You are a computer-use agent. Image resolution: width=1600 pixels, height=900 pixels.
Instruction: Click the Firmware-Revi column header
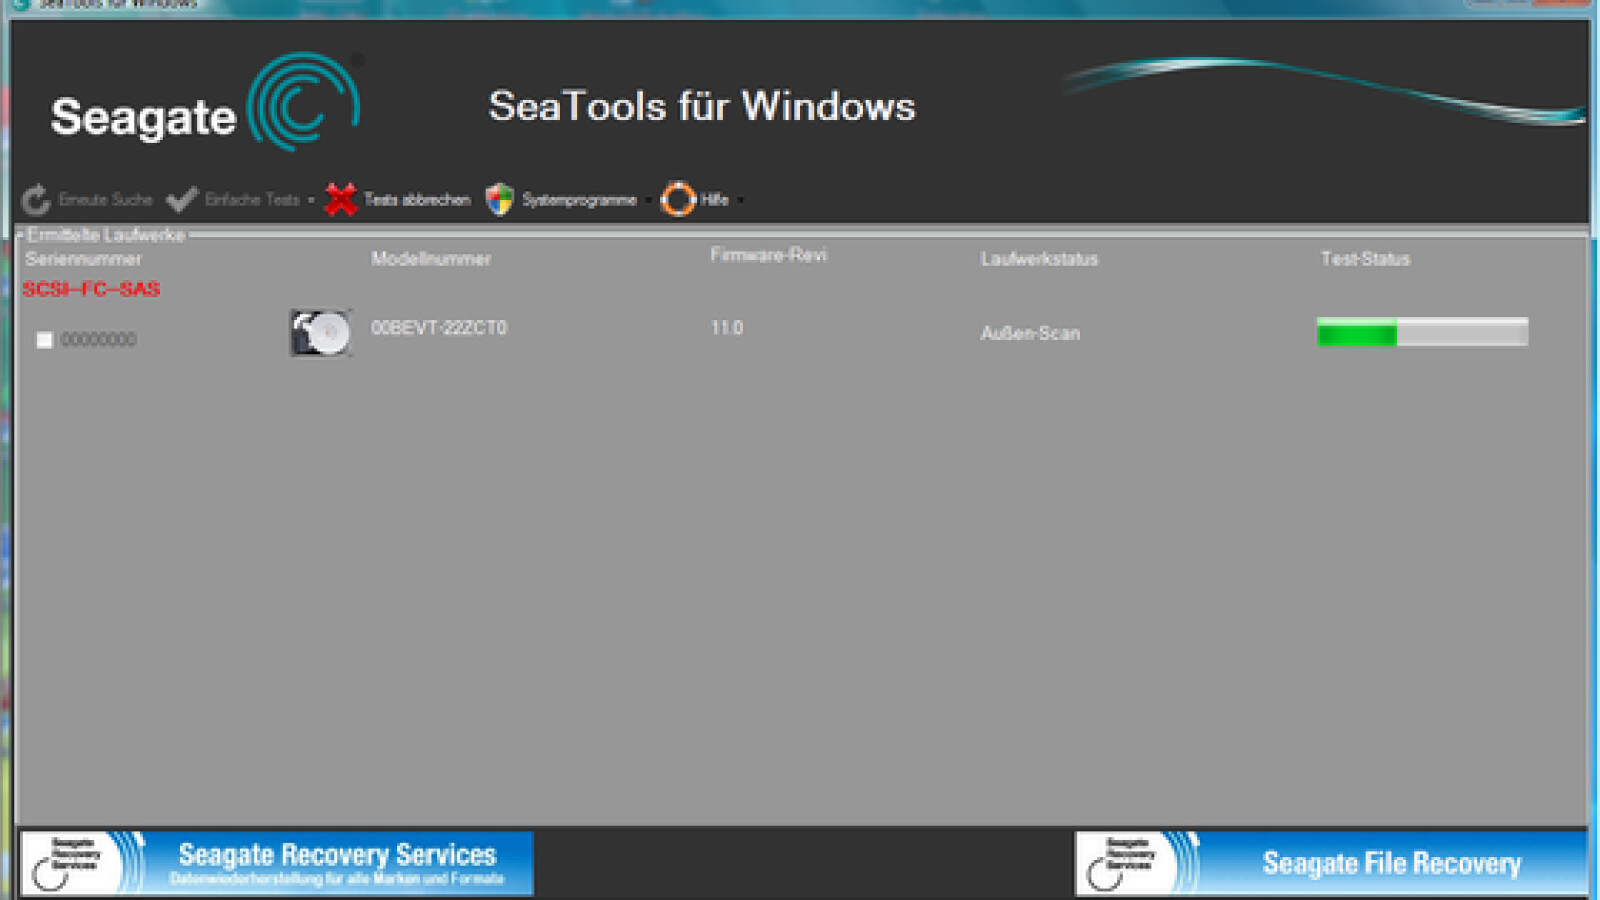coord(768,255)
